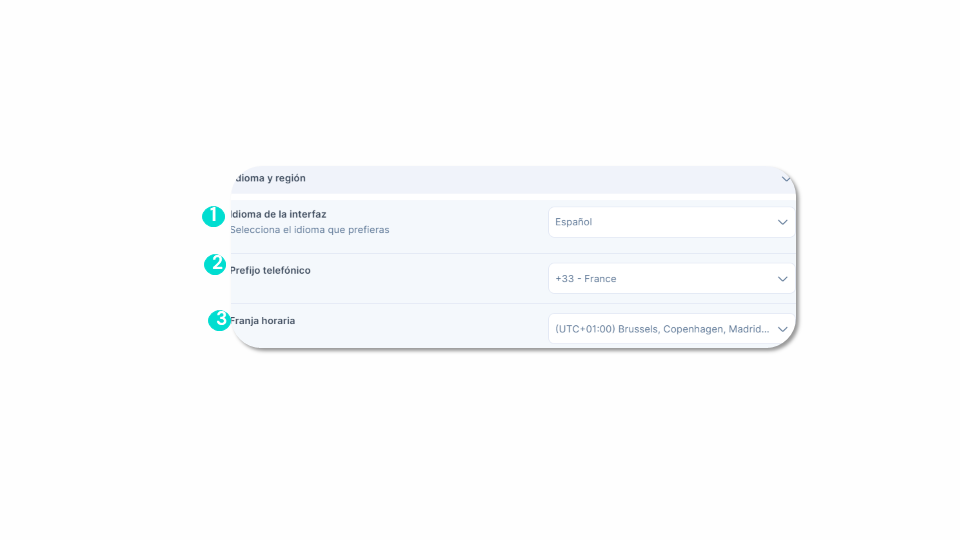Viewport: 960px width, 540px height.
Task: Select the +33 - France value text
Action: pos(586,279)
